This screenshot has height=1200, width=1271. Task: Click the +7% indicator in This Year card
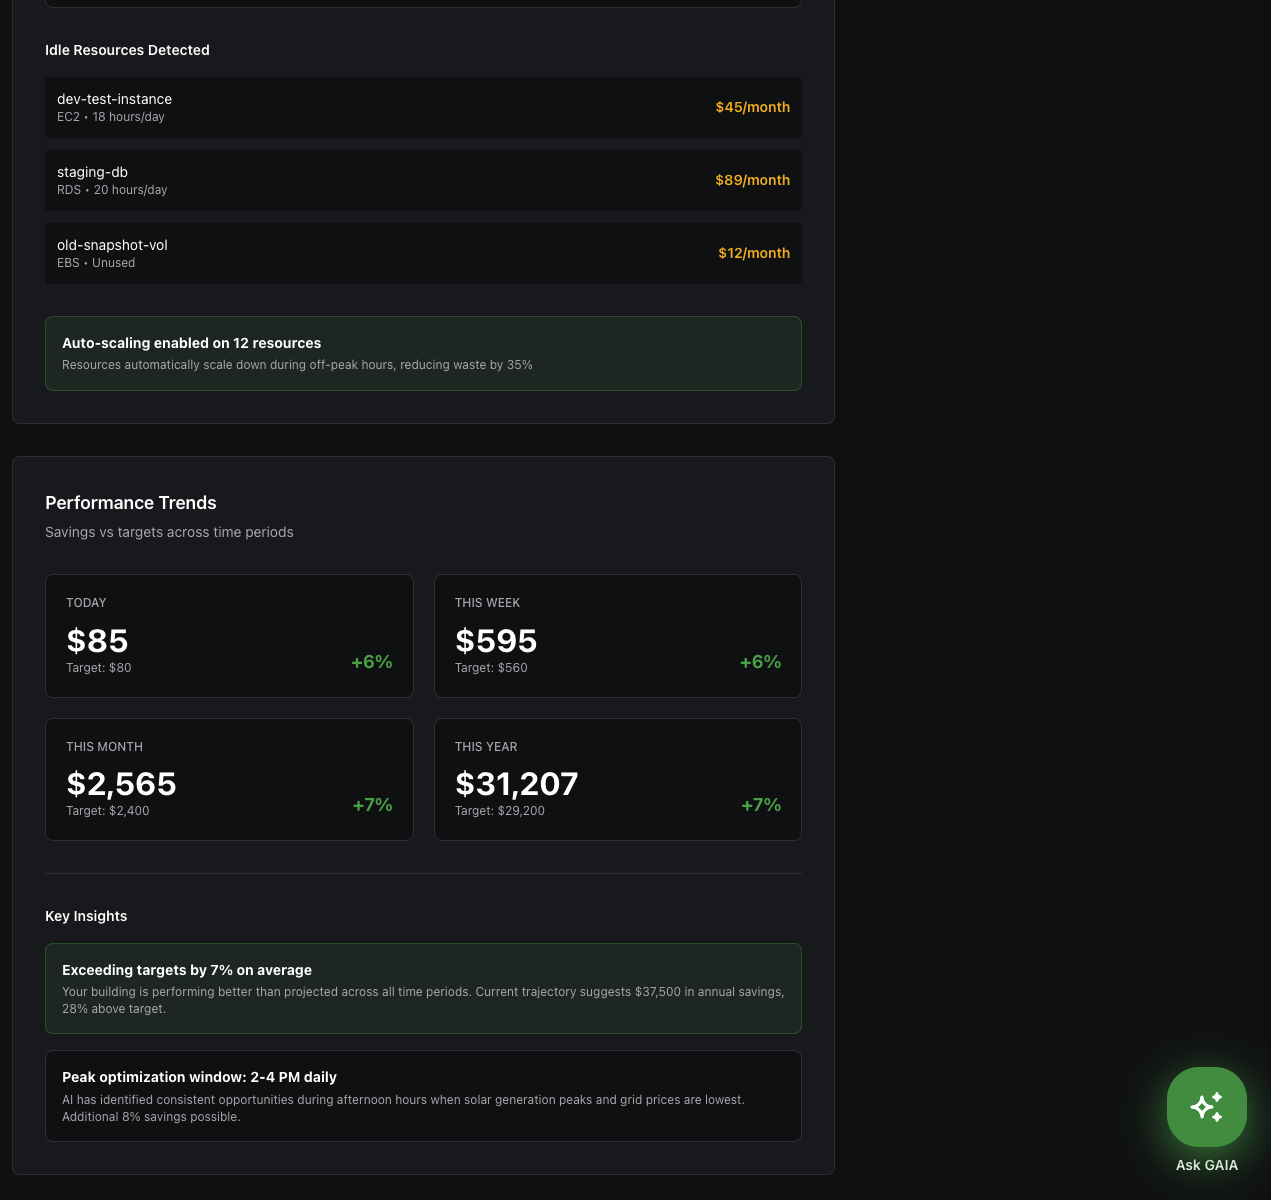pyautogui.click(x=761, y=805)
